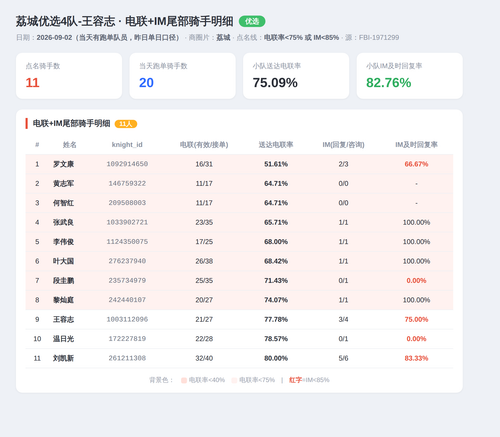500x437 pixels.
Task: Click rider name 王容志 in table
Action: click(63, 319)
